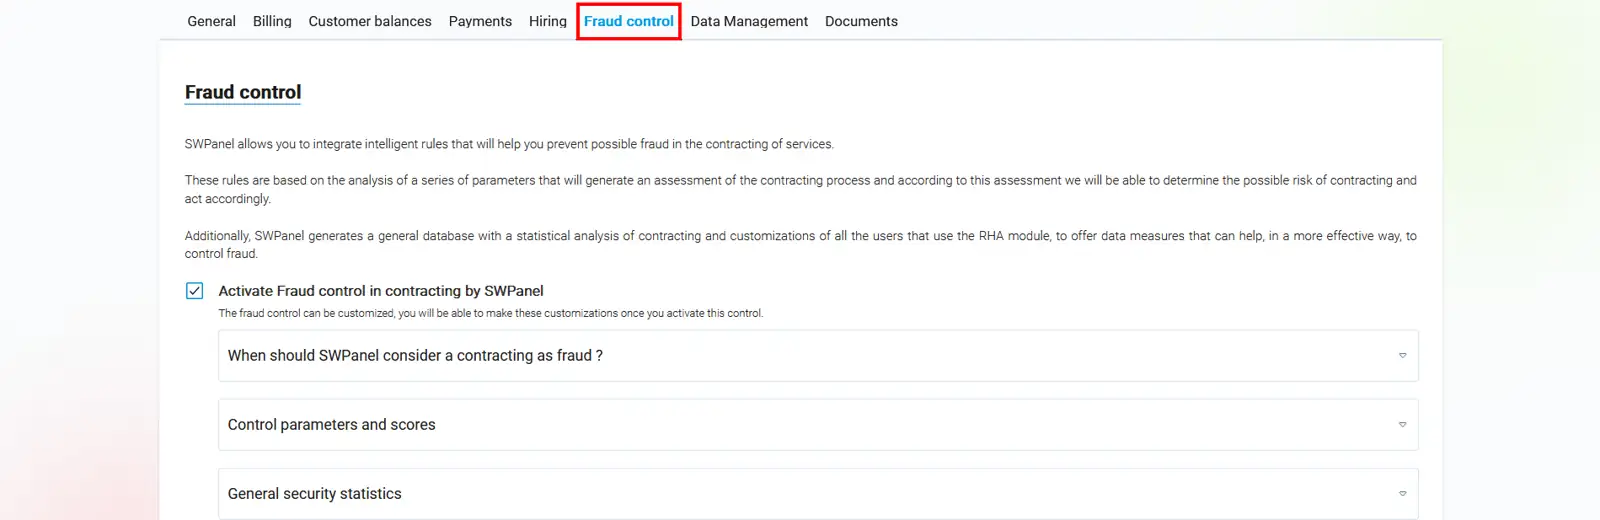Expand 'When should SWPanel consider a contracting as fraud'

coord(415,356)
